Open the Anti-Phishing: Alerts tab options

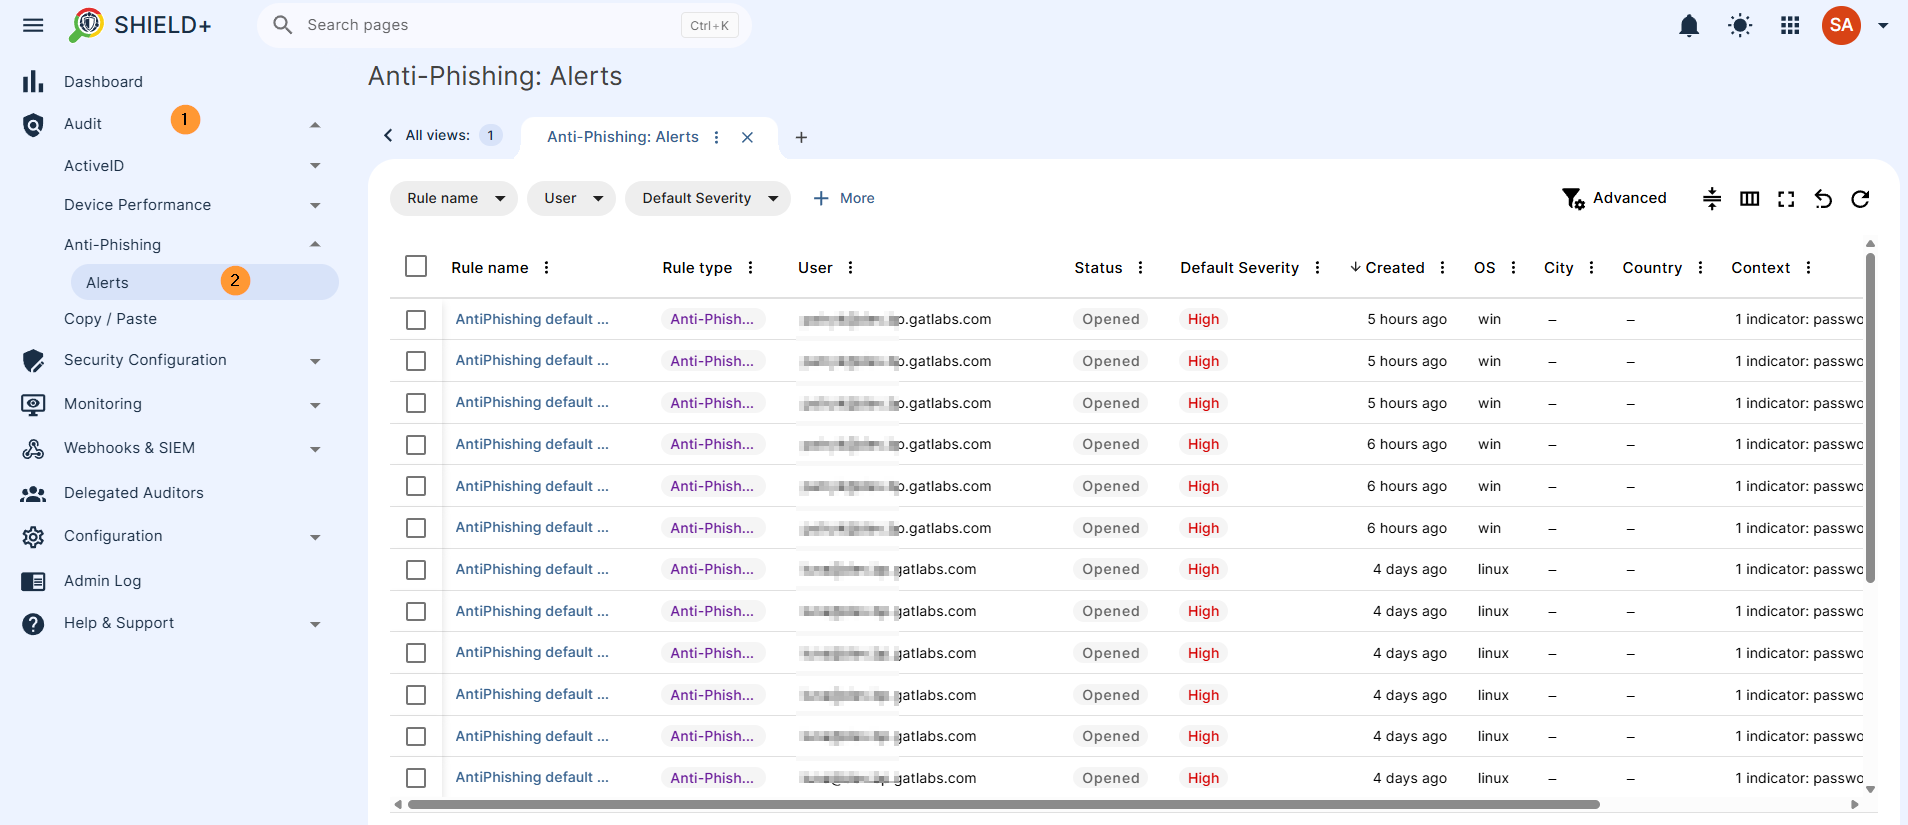pyautogui.click(x=716, y=138)
